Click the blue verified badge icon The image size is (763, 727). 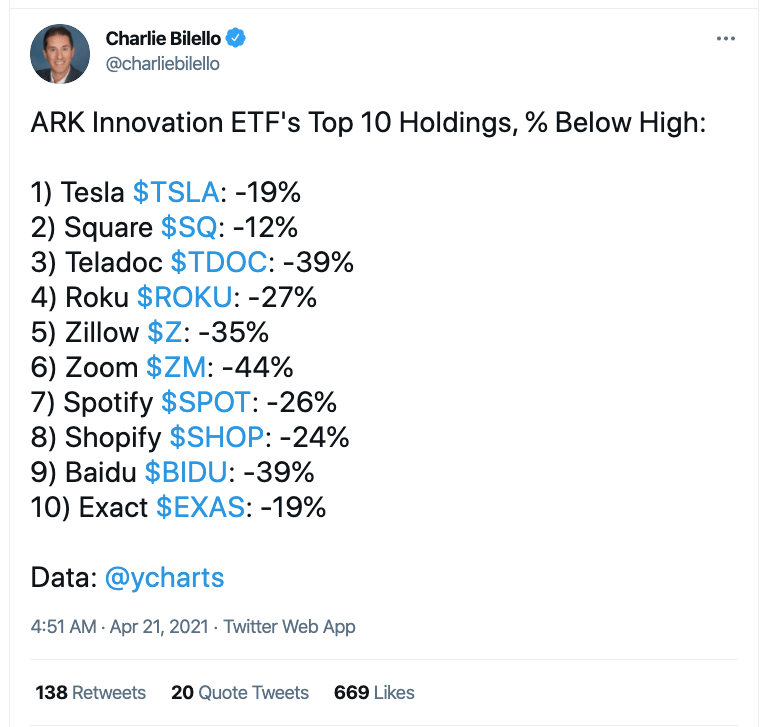click(236, 39)
